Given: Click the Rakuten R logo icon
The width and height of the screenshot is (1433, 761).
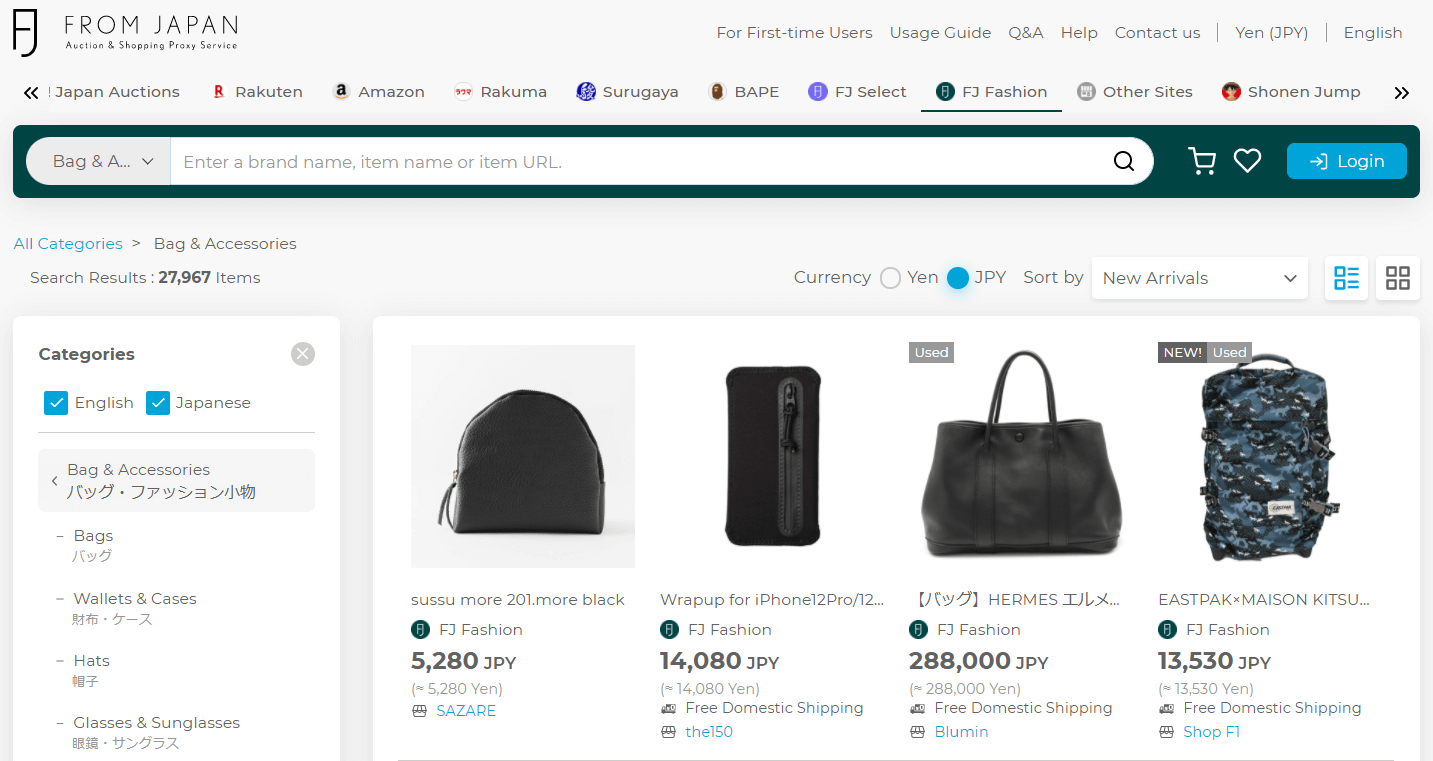Looking at the screenshot, I should tap(219, 92).
